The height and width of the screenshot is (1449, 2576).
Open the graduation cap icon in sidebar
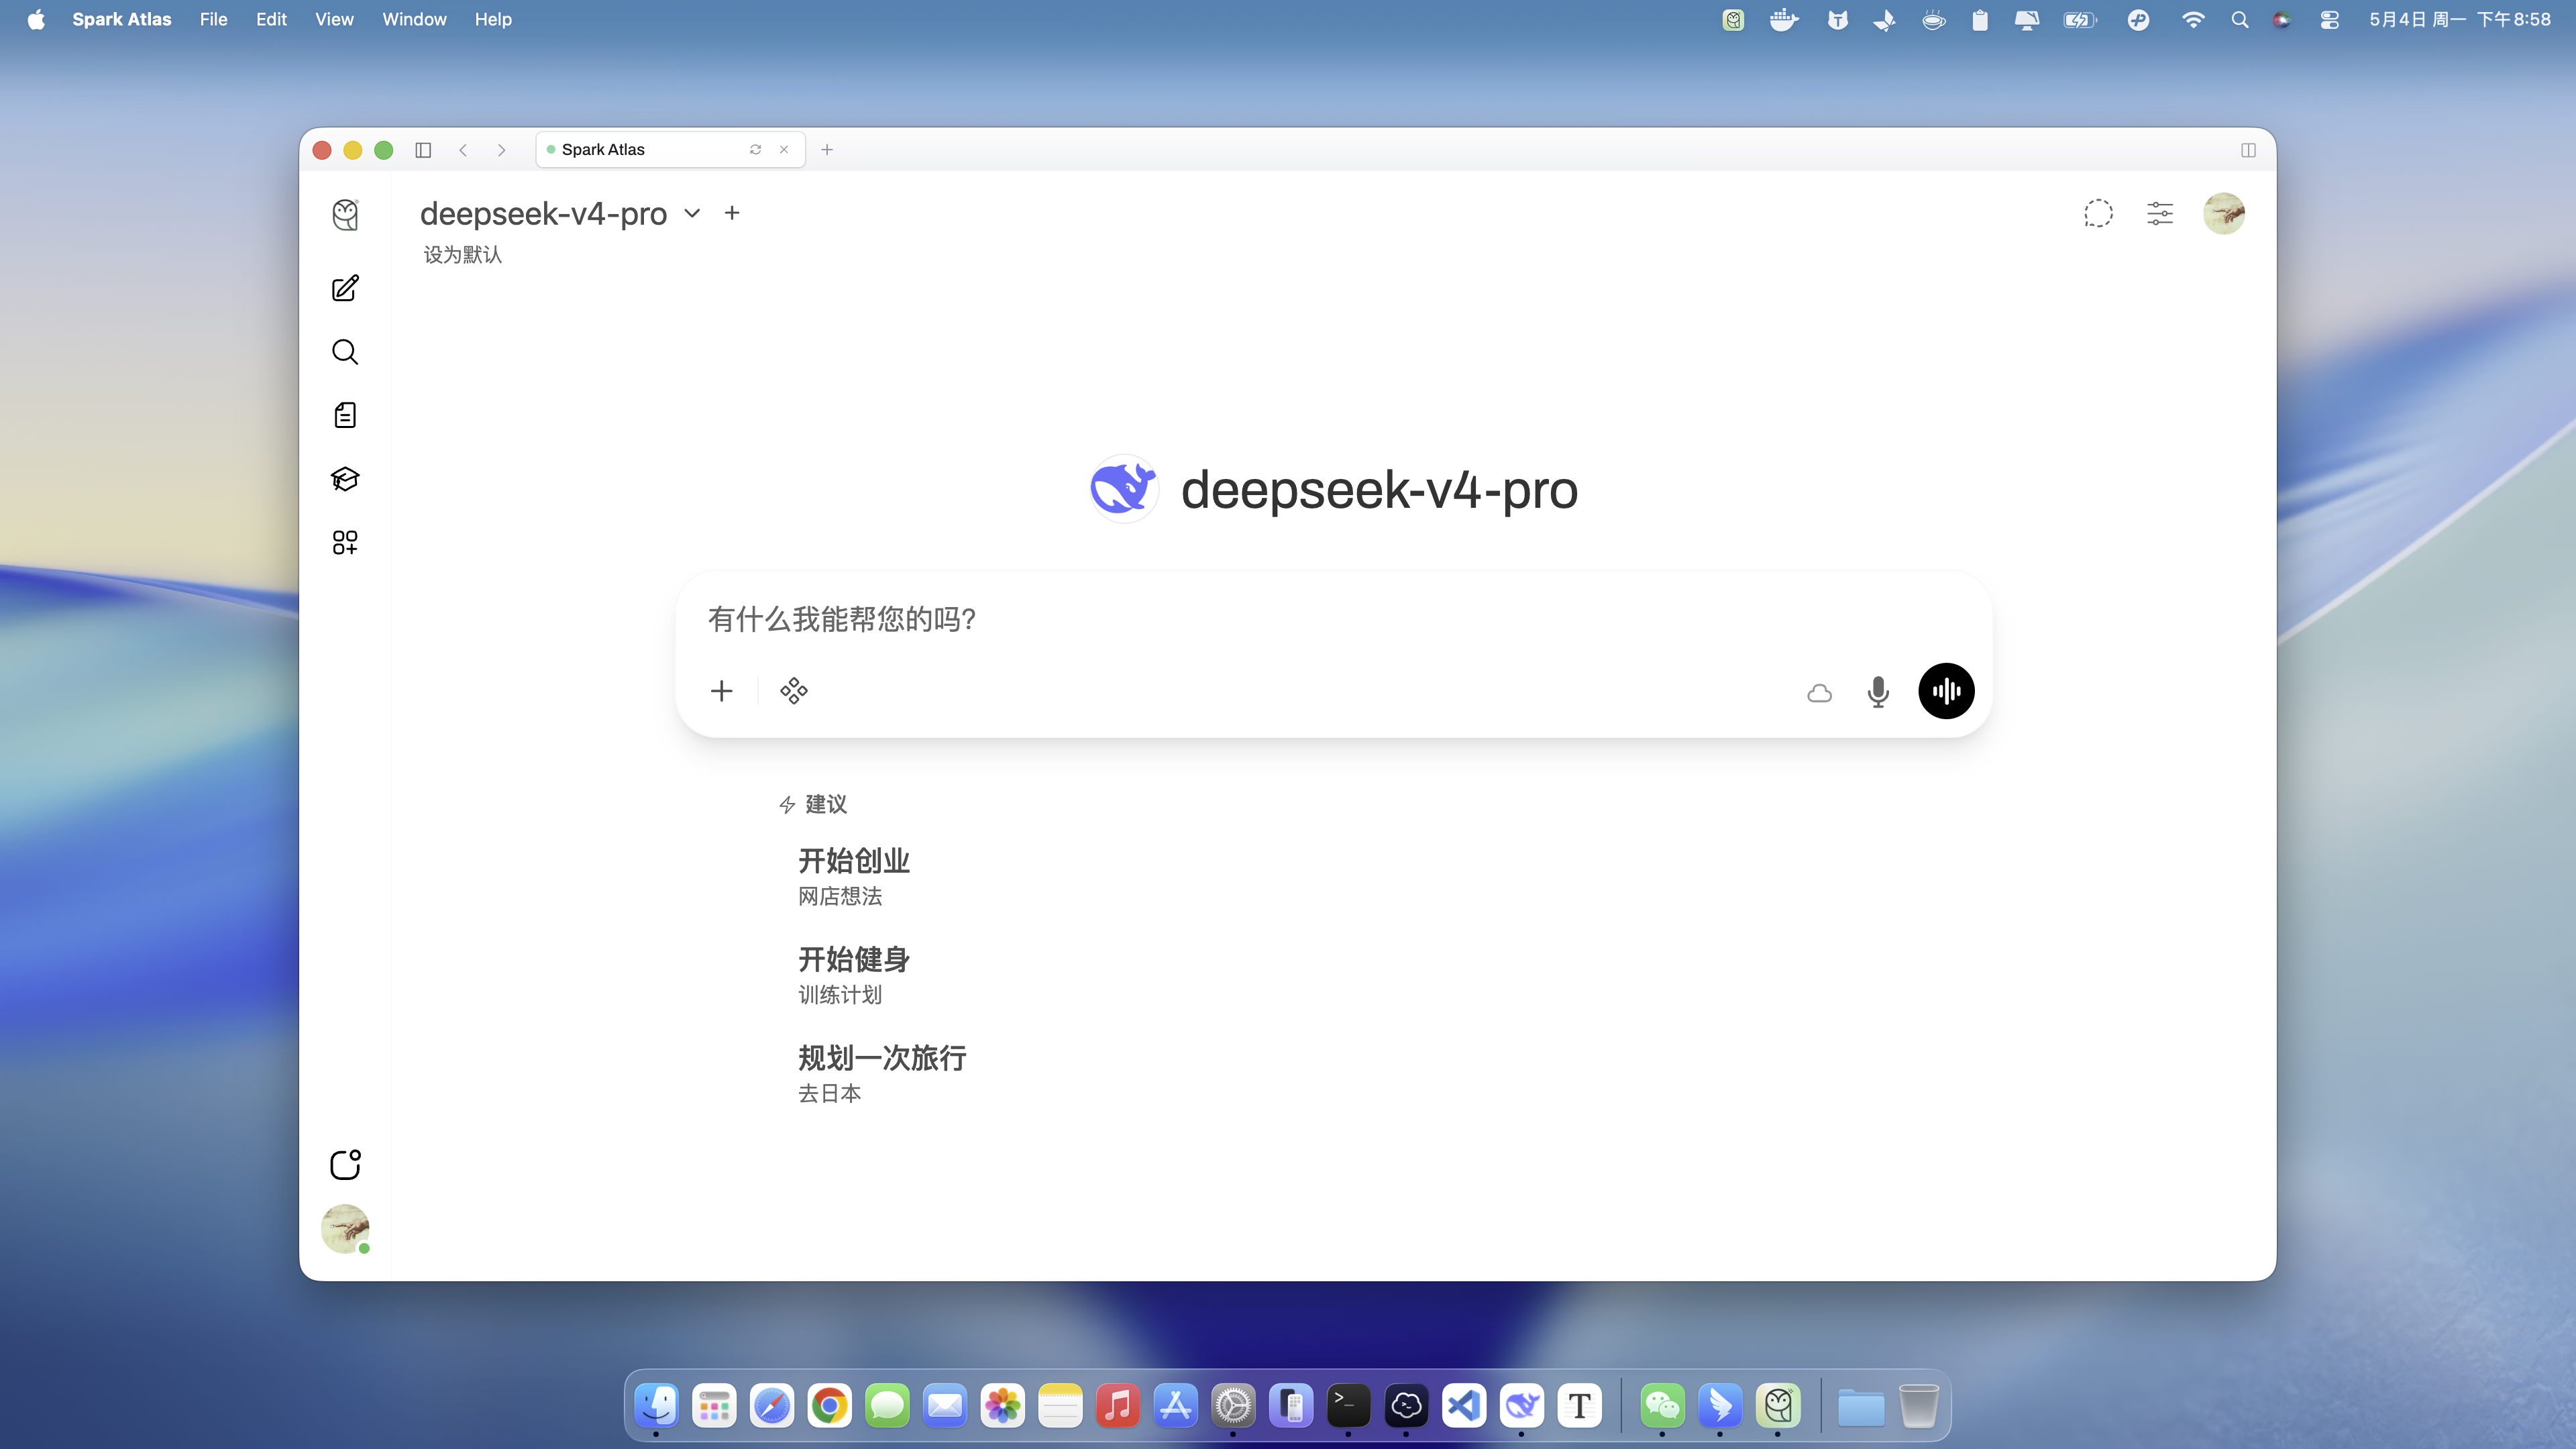(345, 479)
